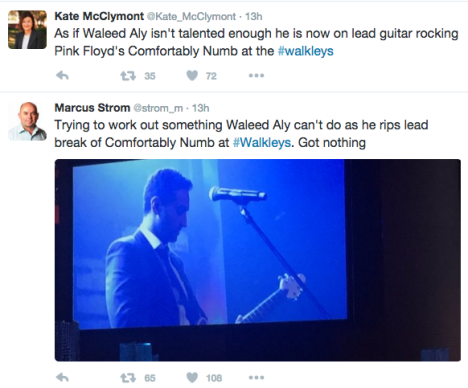
Task: Open Marcus Strom's display name link
Action: pyautogui.click(x=92, y=108)
